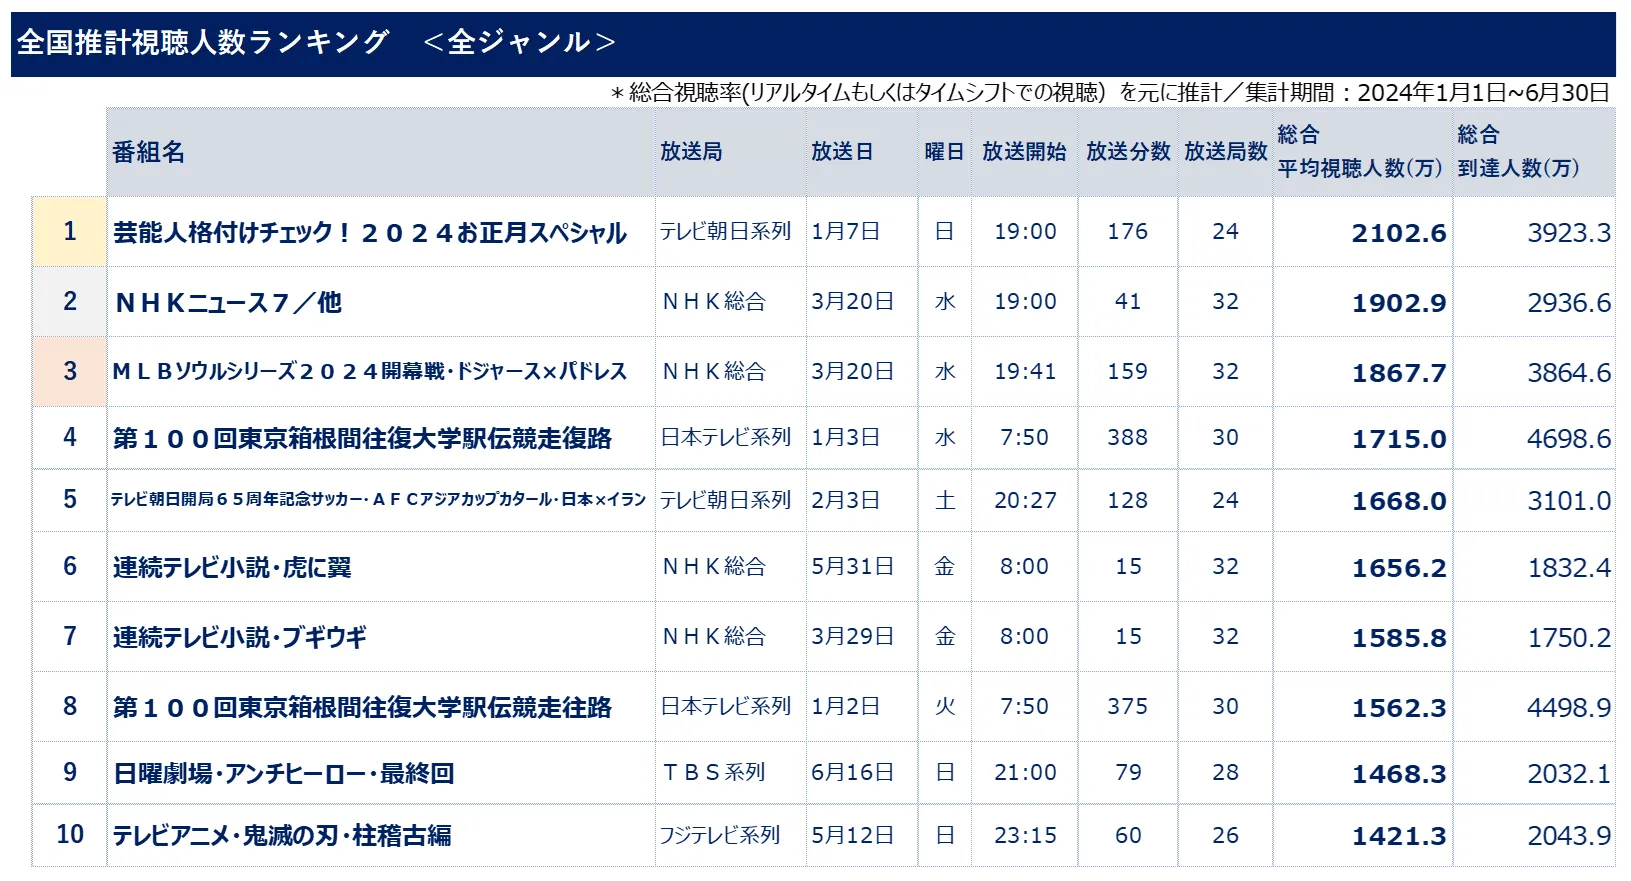Click the 放送開始 column header
Viewport: 1631px width, 881px height.
1024,152
